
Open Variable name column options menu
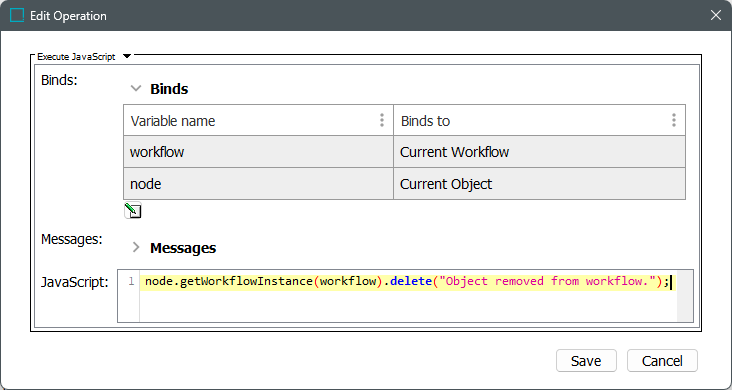(382, 121)
